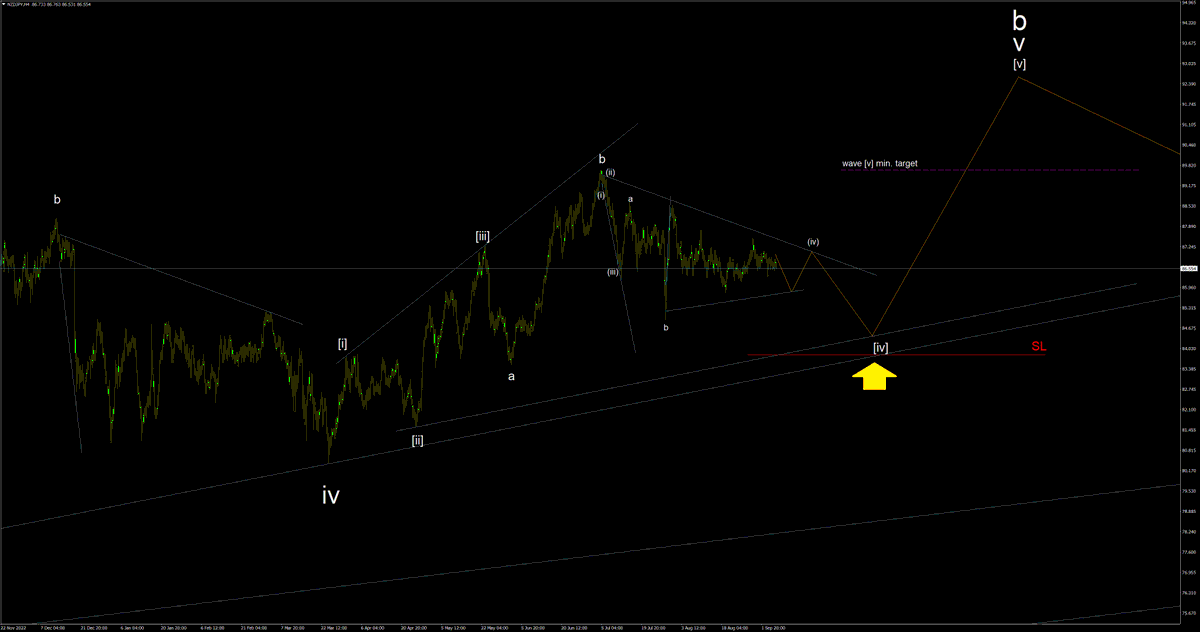Screen dimensions: 1200x632
Task: Click the large iv label bottom center
Action: [330, 494]
